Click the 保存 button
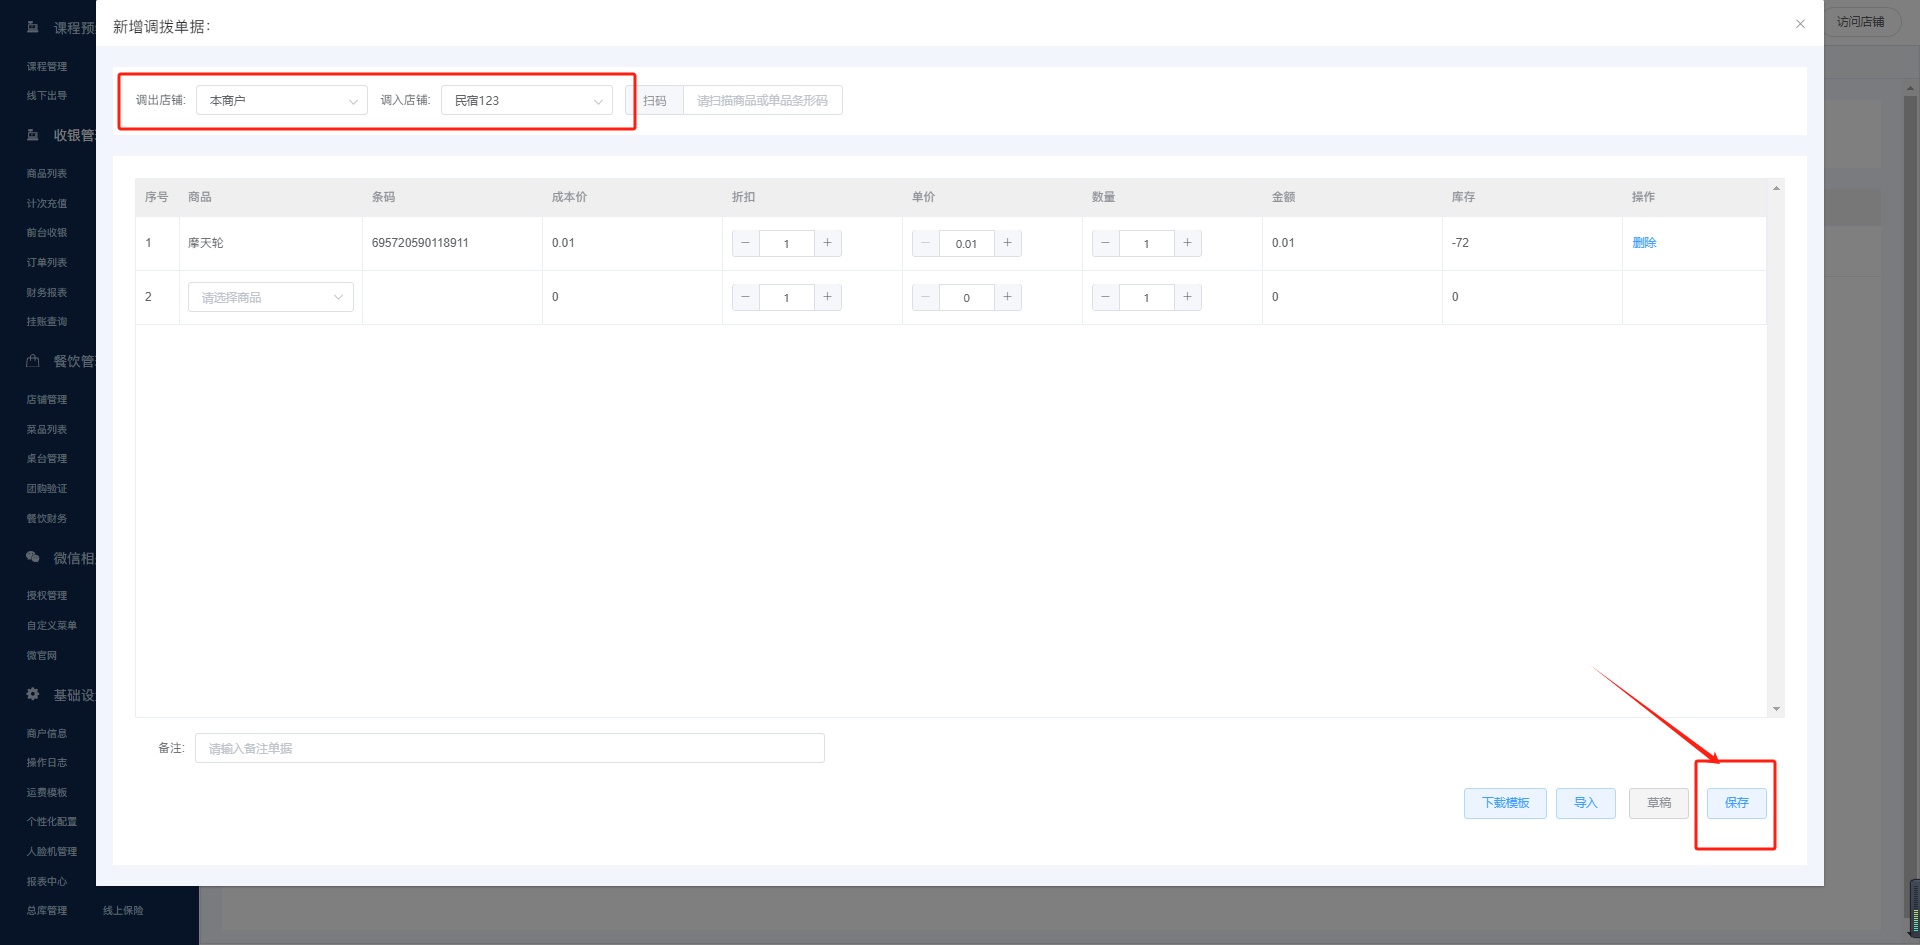This screenshot has width=1920, height=945. tap(1736, 803)
